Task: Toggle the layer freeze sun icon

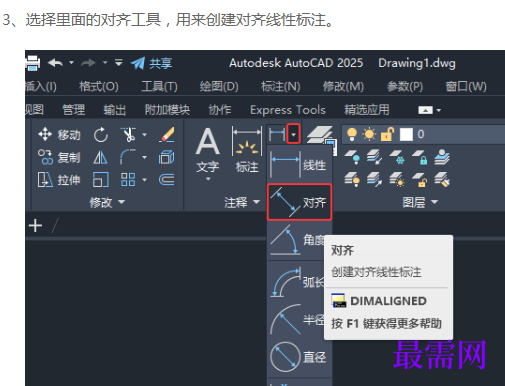Action: 369,134
